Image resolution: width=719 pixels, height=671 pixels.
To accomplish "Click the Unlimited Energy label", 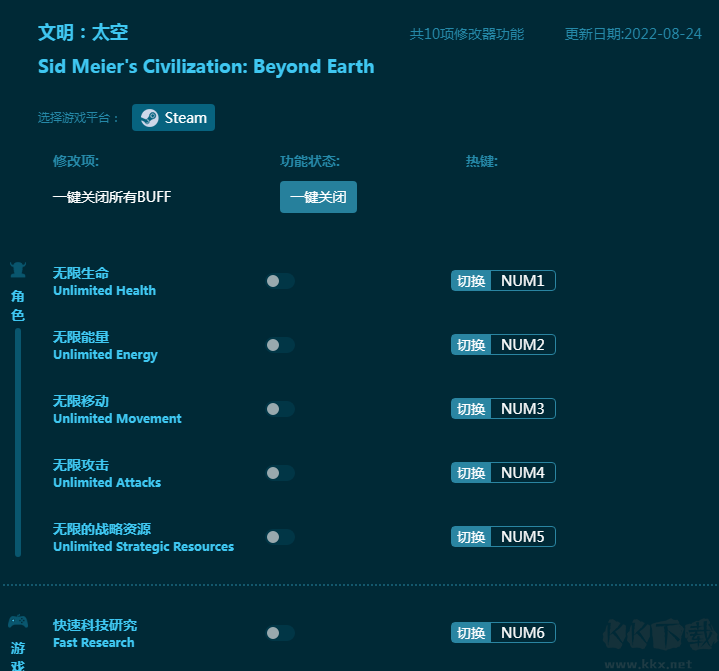I will (x=105, y=355).
